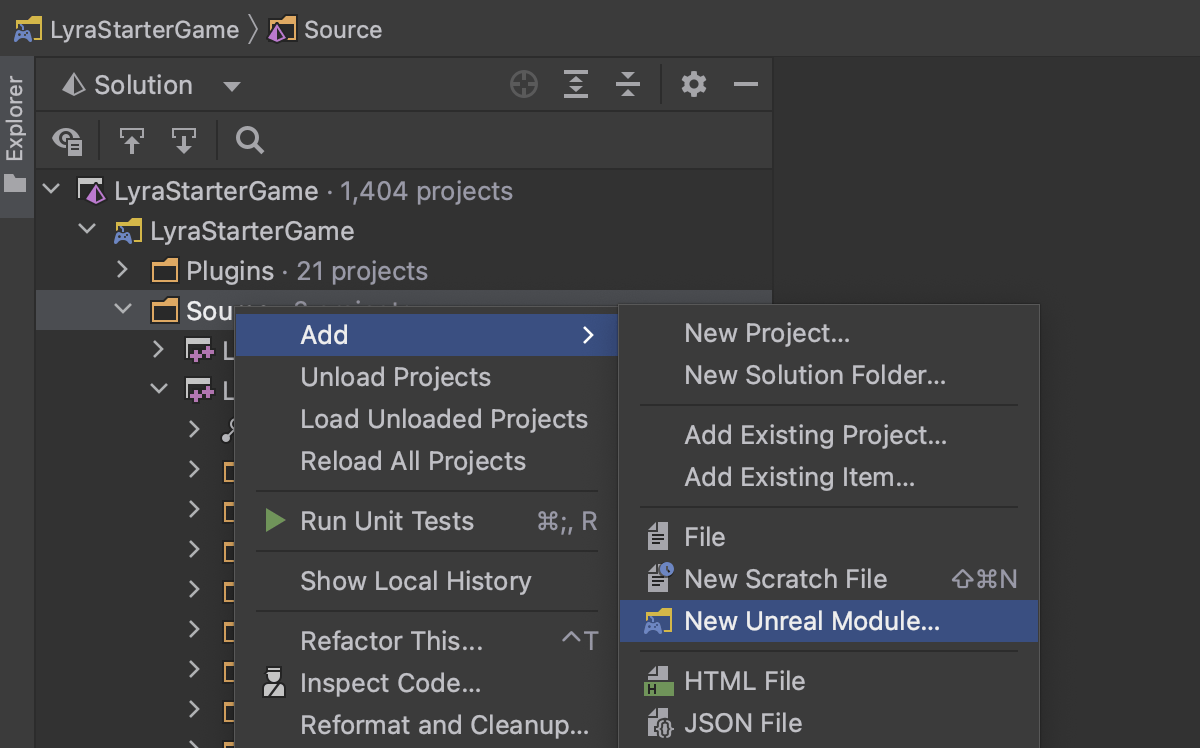
Task: Open the Solution view dropdown arrow
Action: [232, 87]
